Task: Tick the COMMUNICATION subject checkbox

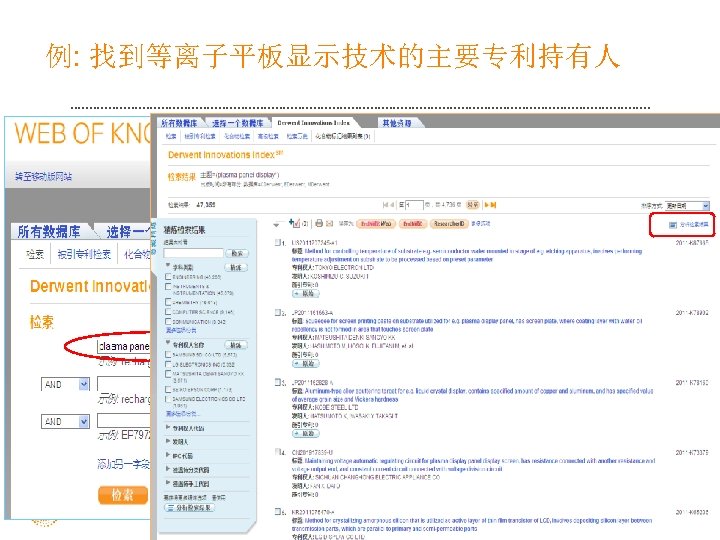Action: [168, 321]
